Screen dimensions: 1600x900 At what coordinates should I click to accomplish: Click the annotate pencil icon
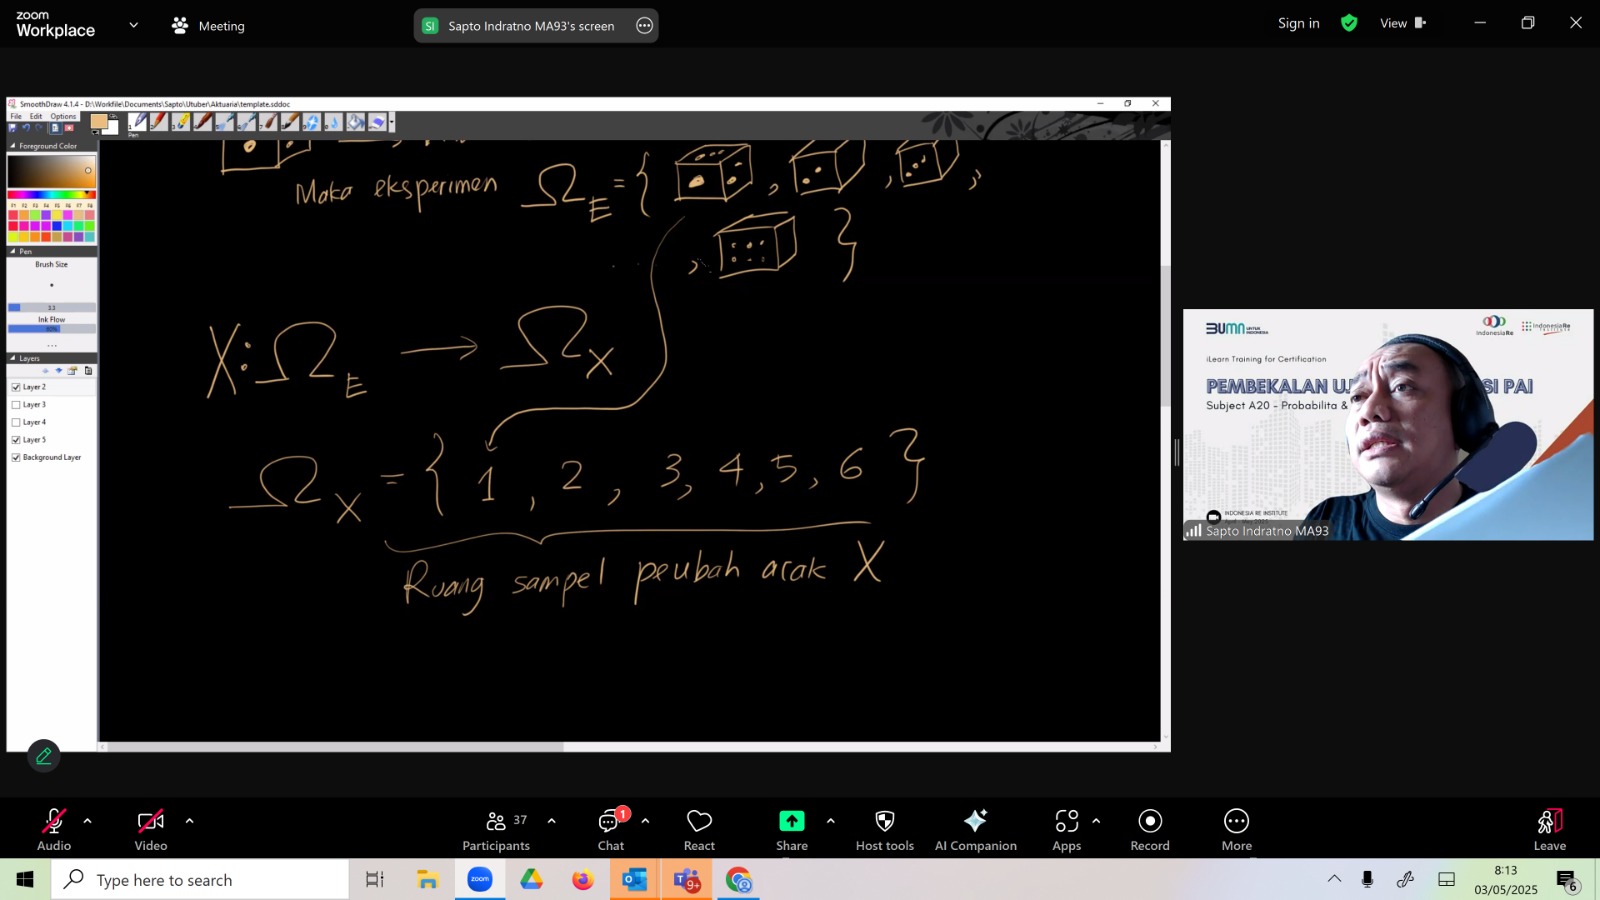pos(44,757)
